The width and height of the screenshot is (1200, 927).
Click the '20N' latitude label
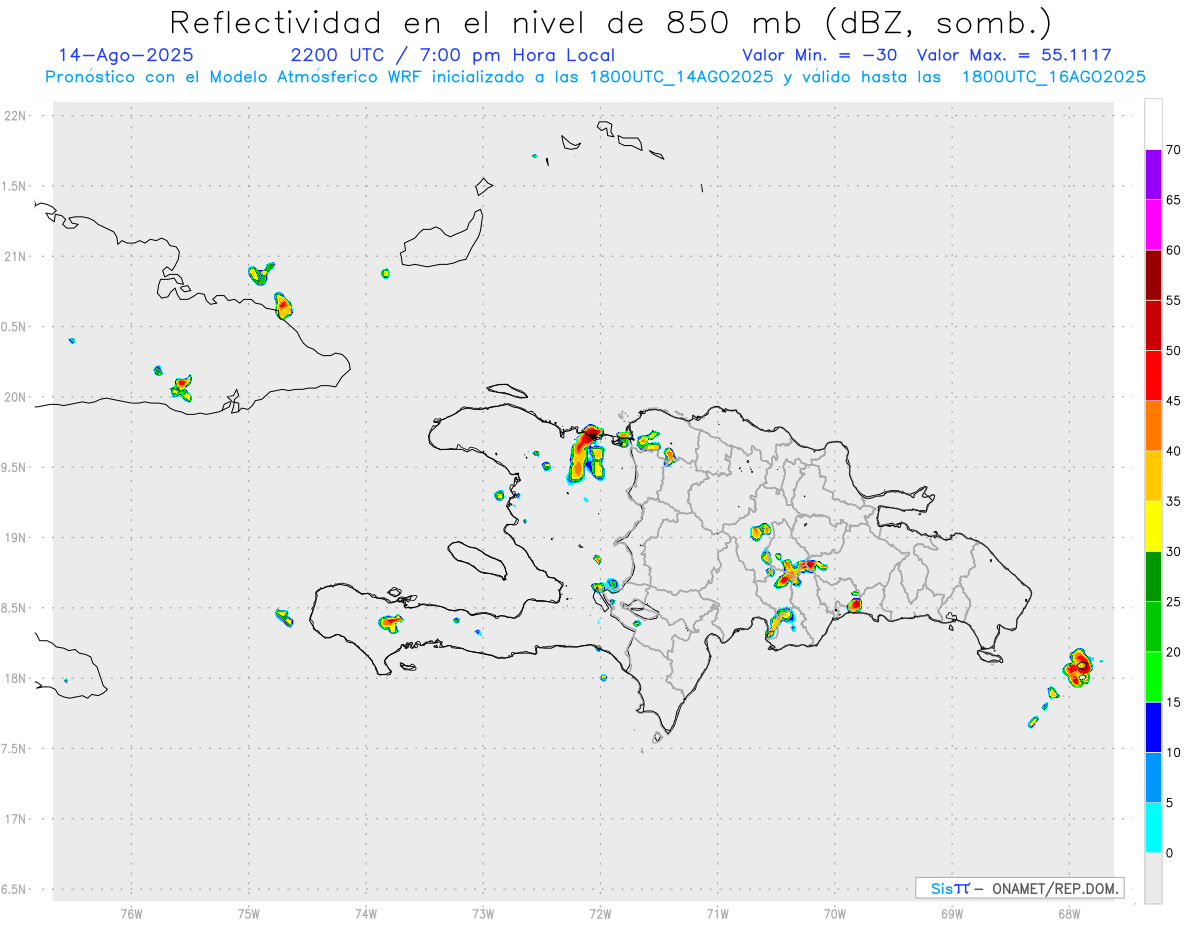click(x=17, y=397)
